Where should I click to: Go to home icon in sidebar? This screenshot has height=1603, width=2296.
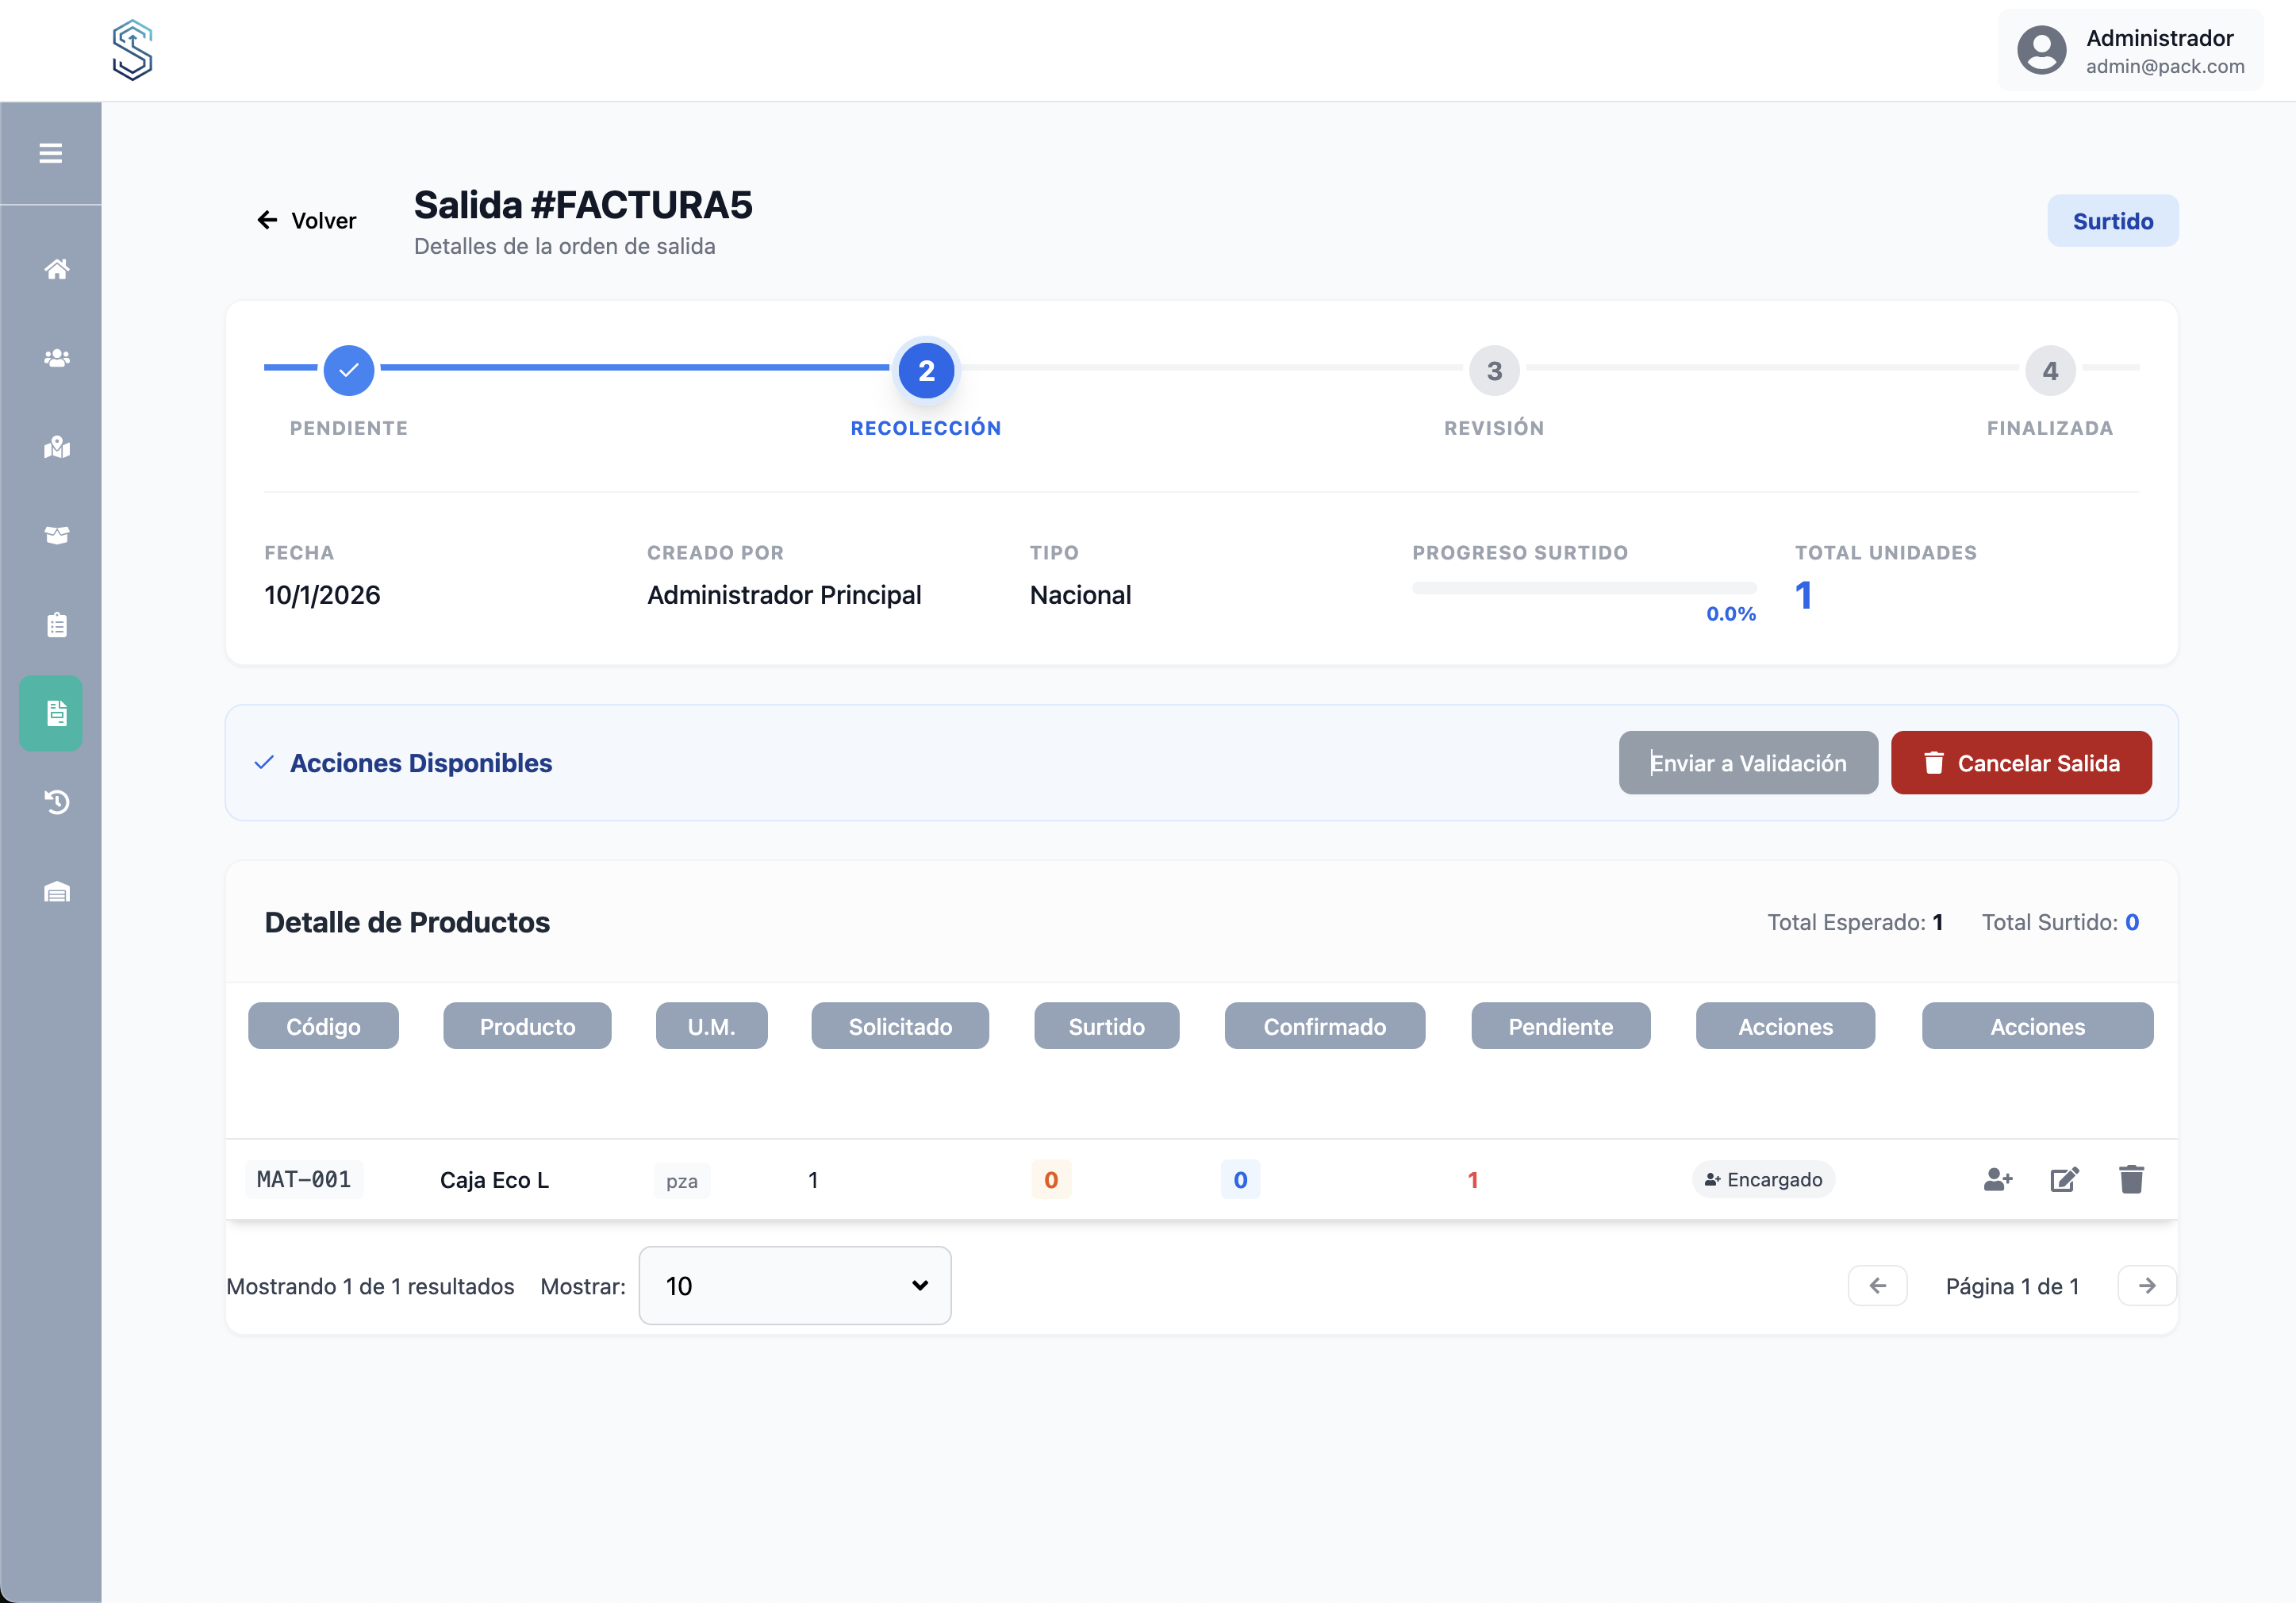pos(57,269)
